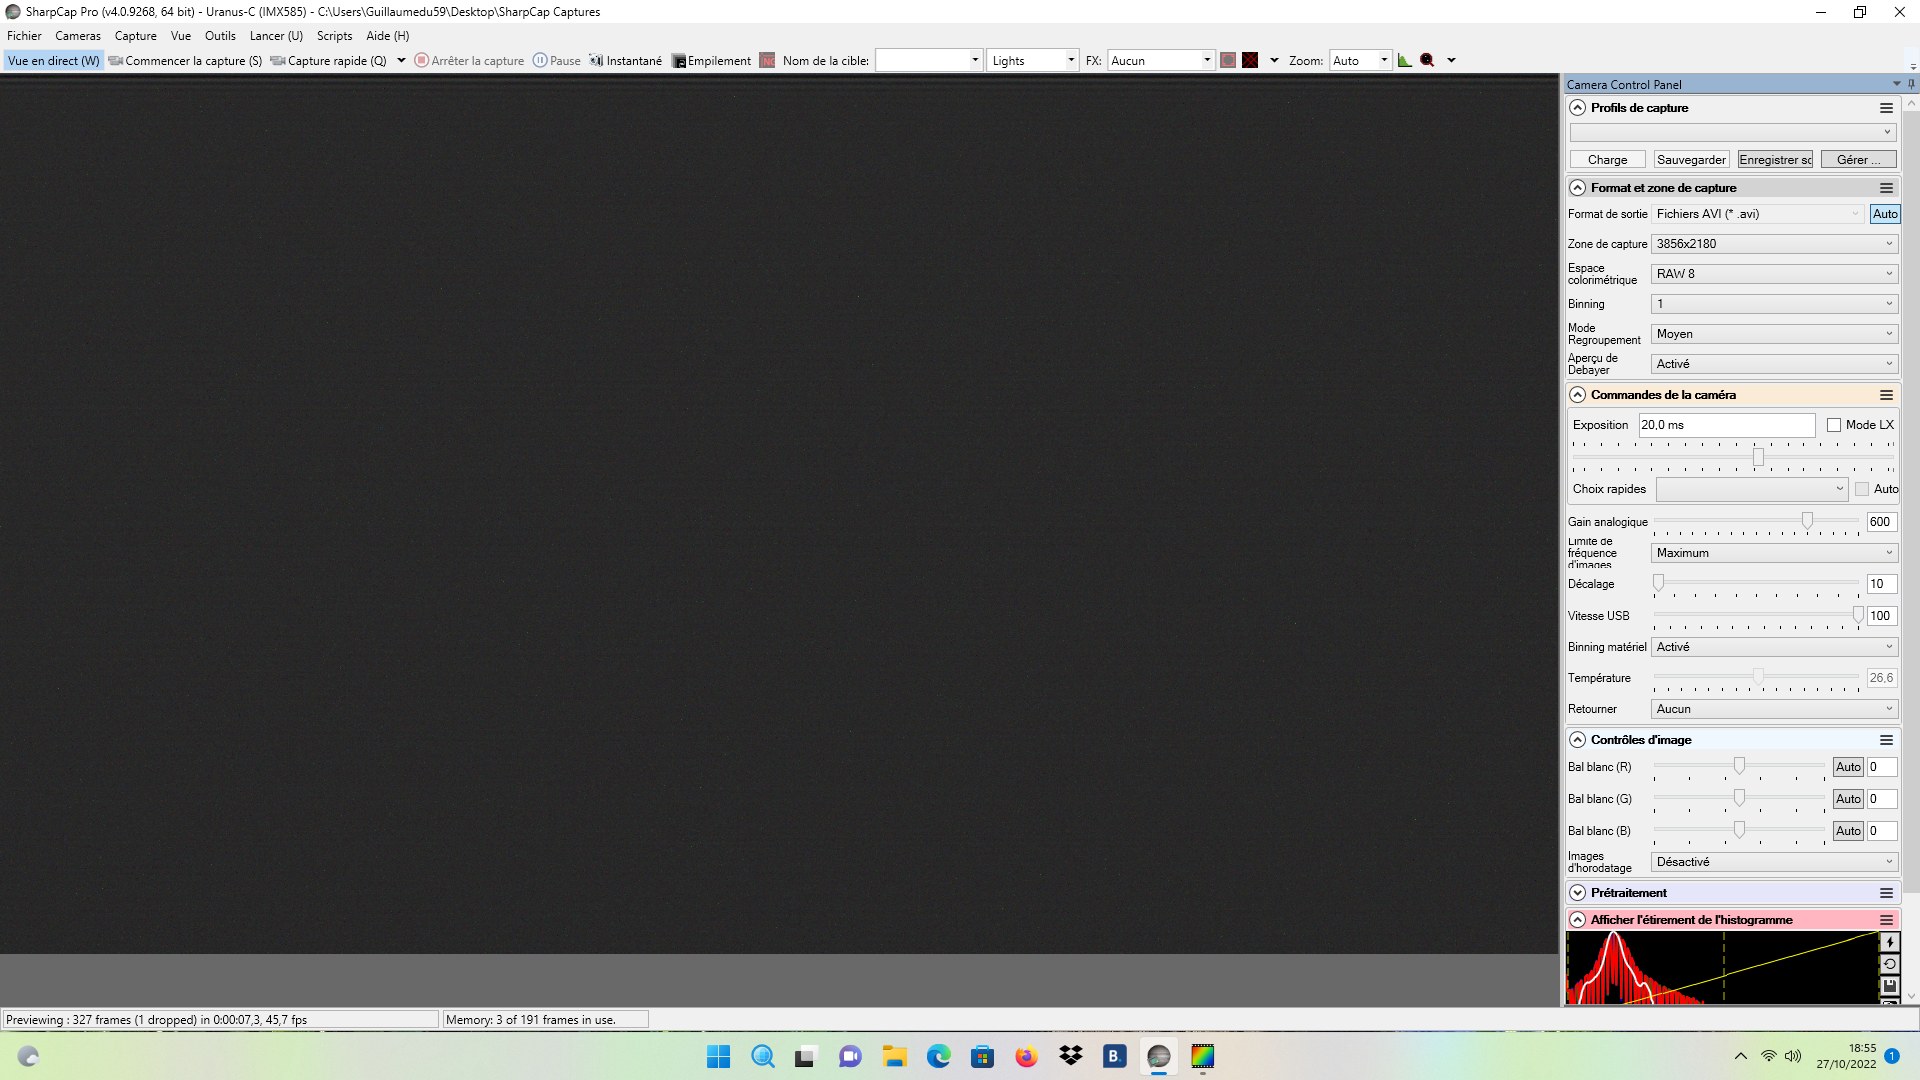Viewport: 1920px width, 1080px height.
Task: Click the red magnifier focus icon
Action: pyautogui.click(x=1427, y=60)
